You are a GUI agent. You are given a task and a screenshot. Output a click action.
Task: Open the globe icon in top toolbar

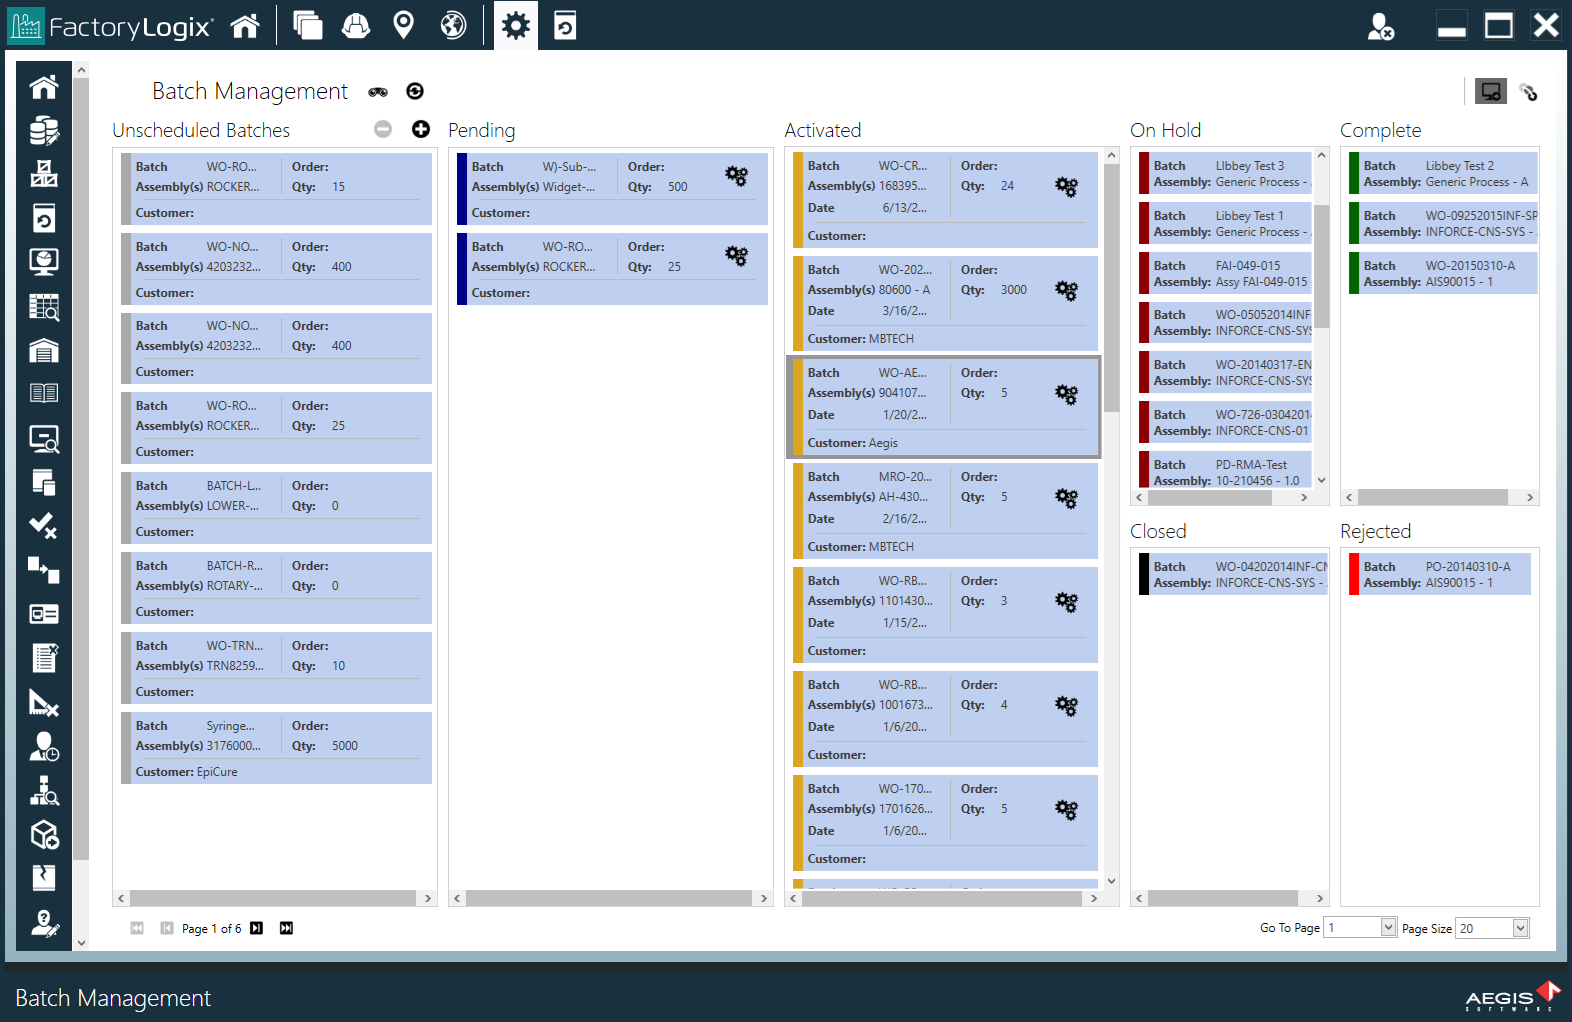pos(453,25)
